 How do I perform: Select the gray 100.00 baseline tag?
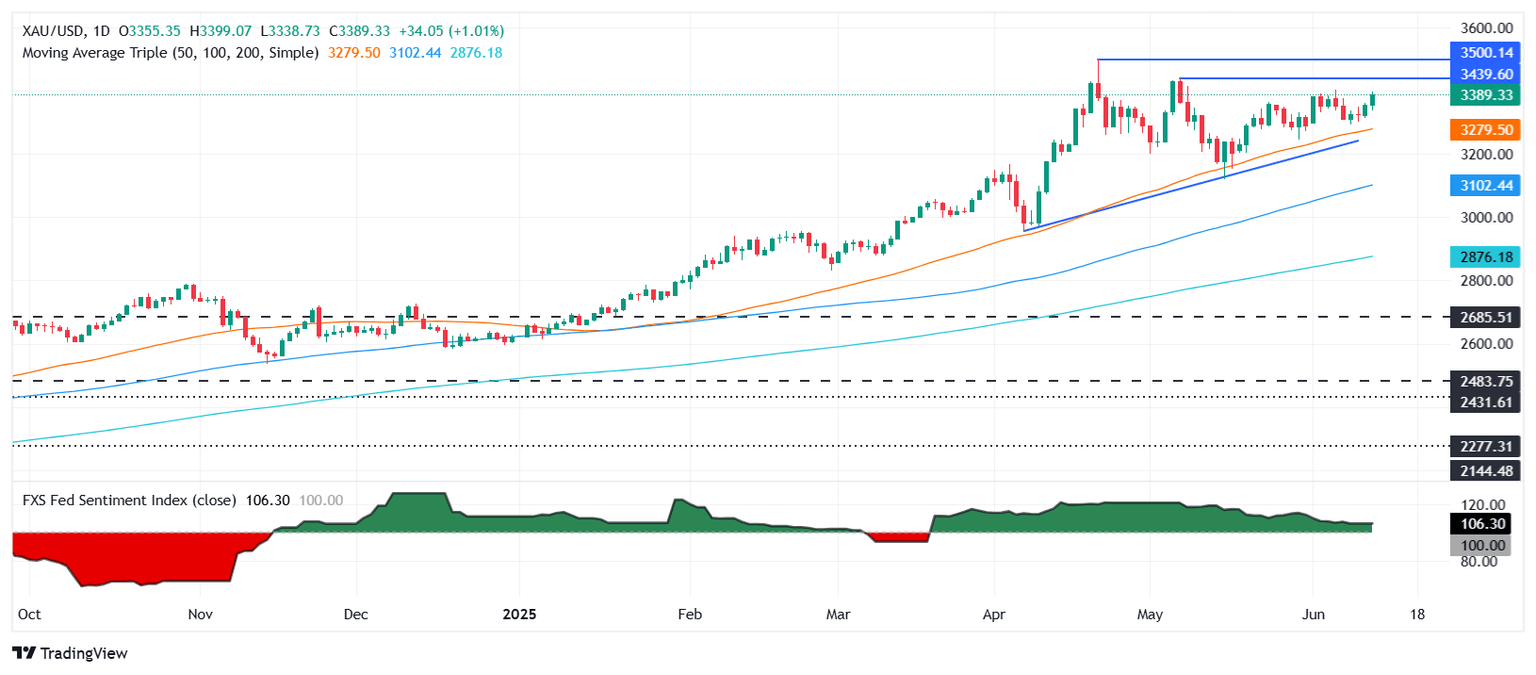1484,545
